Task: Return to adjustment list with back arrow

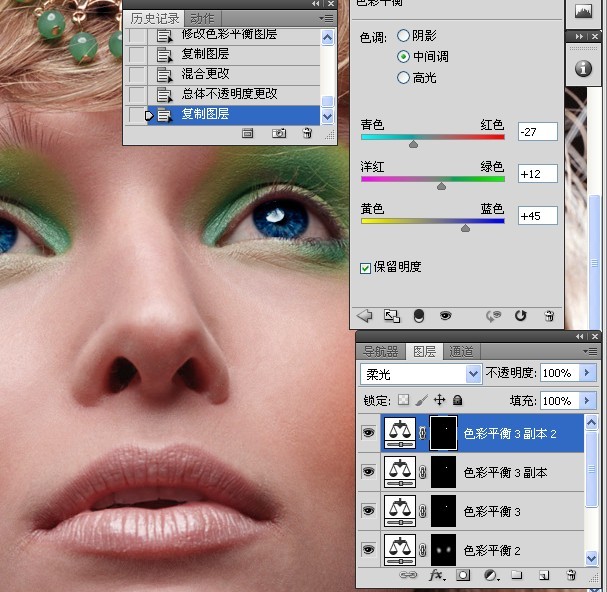Action: click(x=364, y=316)
